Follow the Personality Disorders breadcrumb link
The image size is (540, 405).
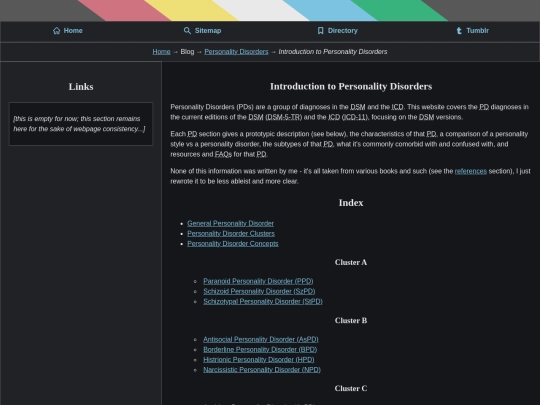pyautogui.click(x=236, y=52)
